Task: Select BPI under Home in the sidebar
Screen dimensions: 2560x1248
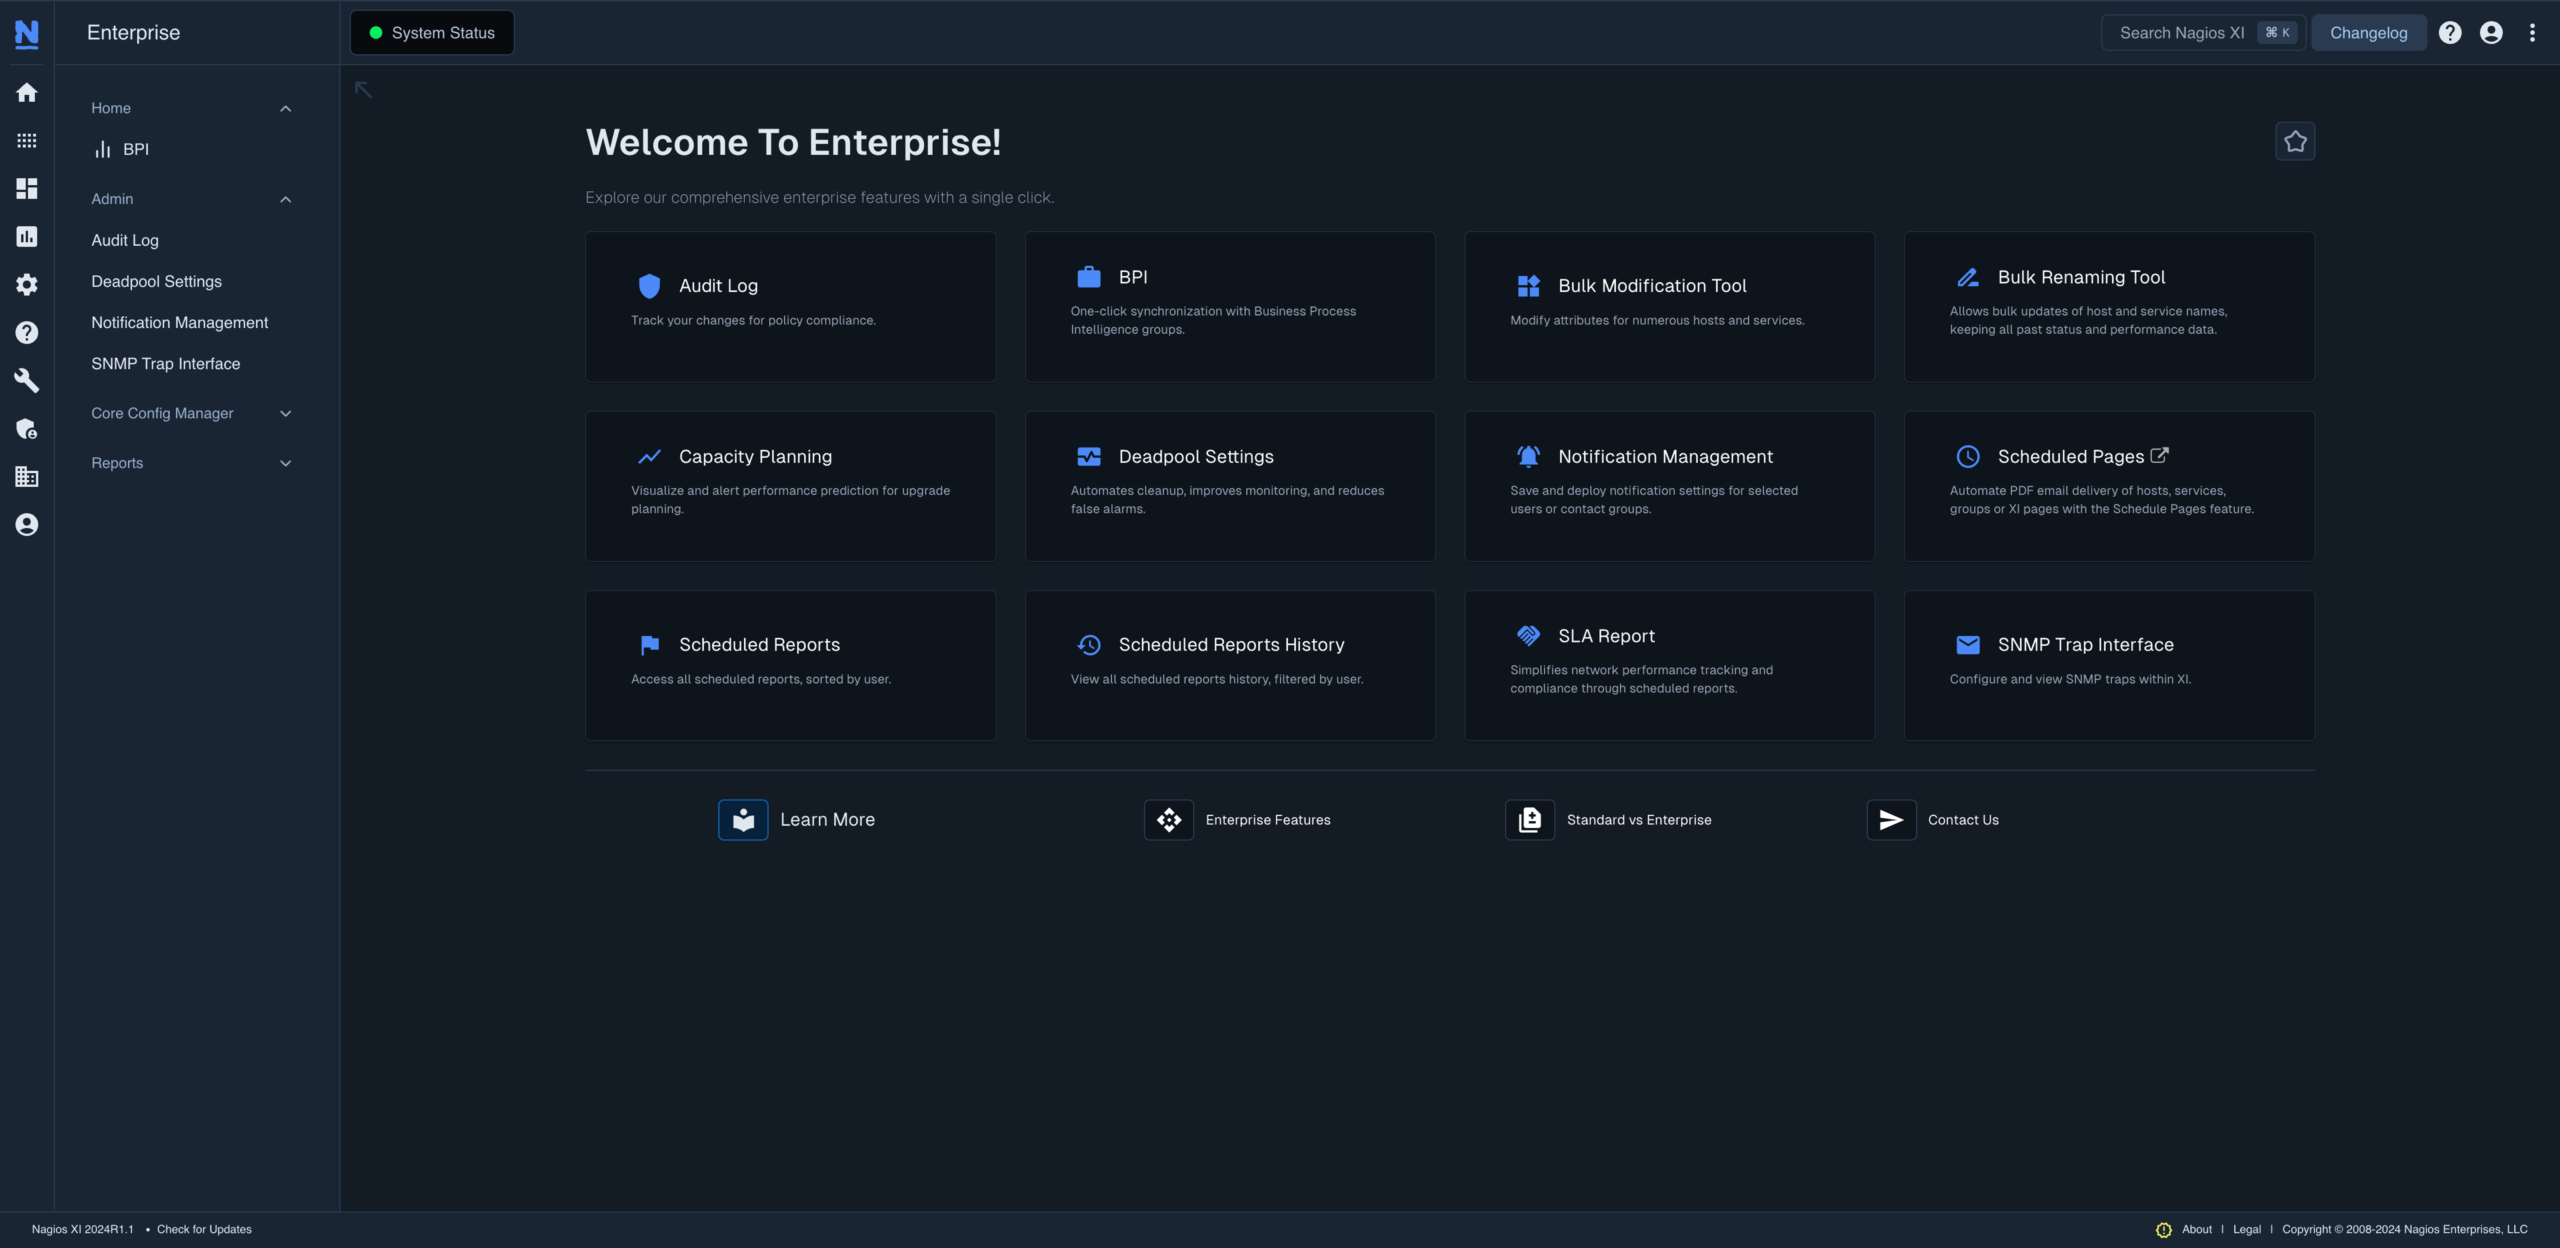Action: pyautogui.click(x=136, y=149)
